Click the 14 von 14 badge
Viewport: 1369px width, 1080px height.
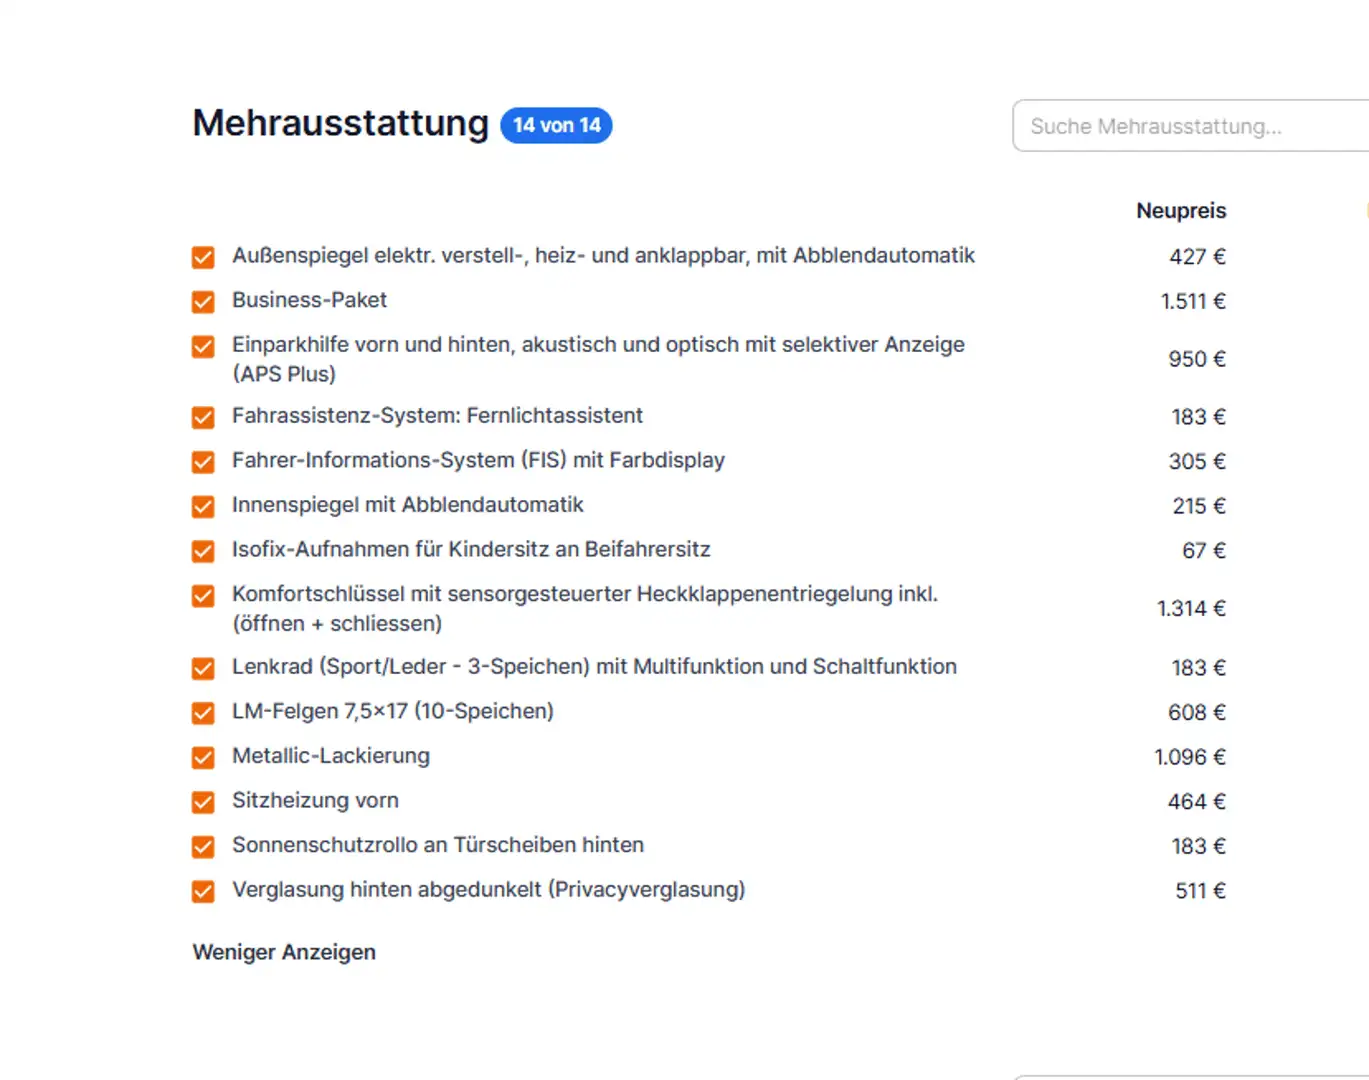point(556,125)
